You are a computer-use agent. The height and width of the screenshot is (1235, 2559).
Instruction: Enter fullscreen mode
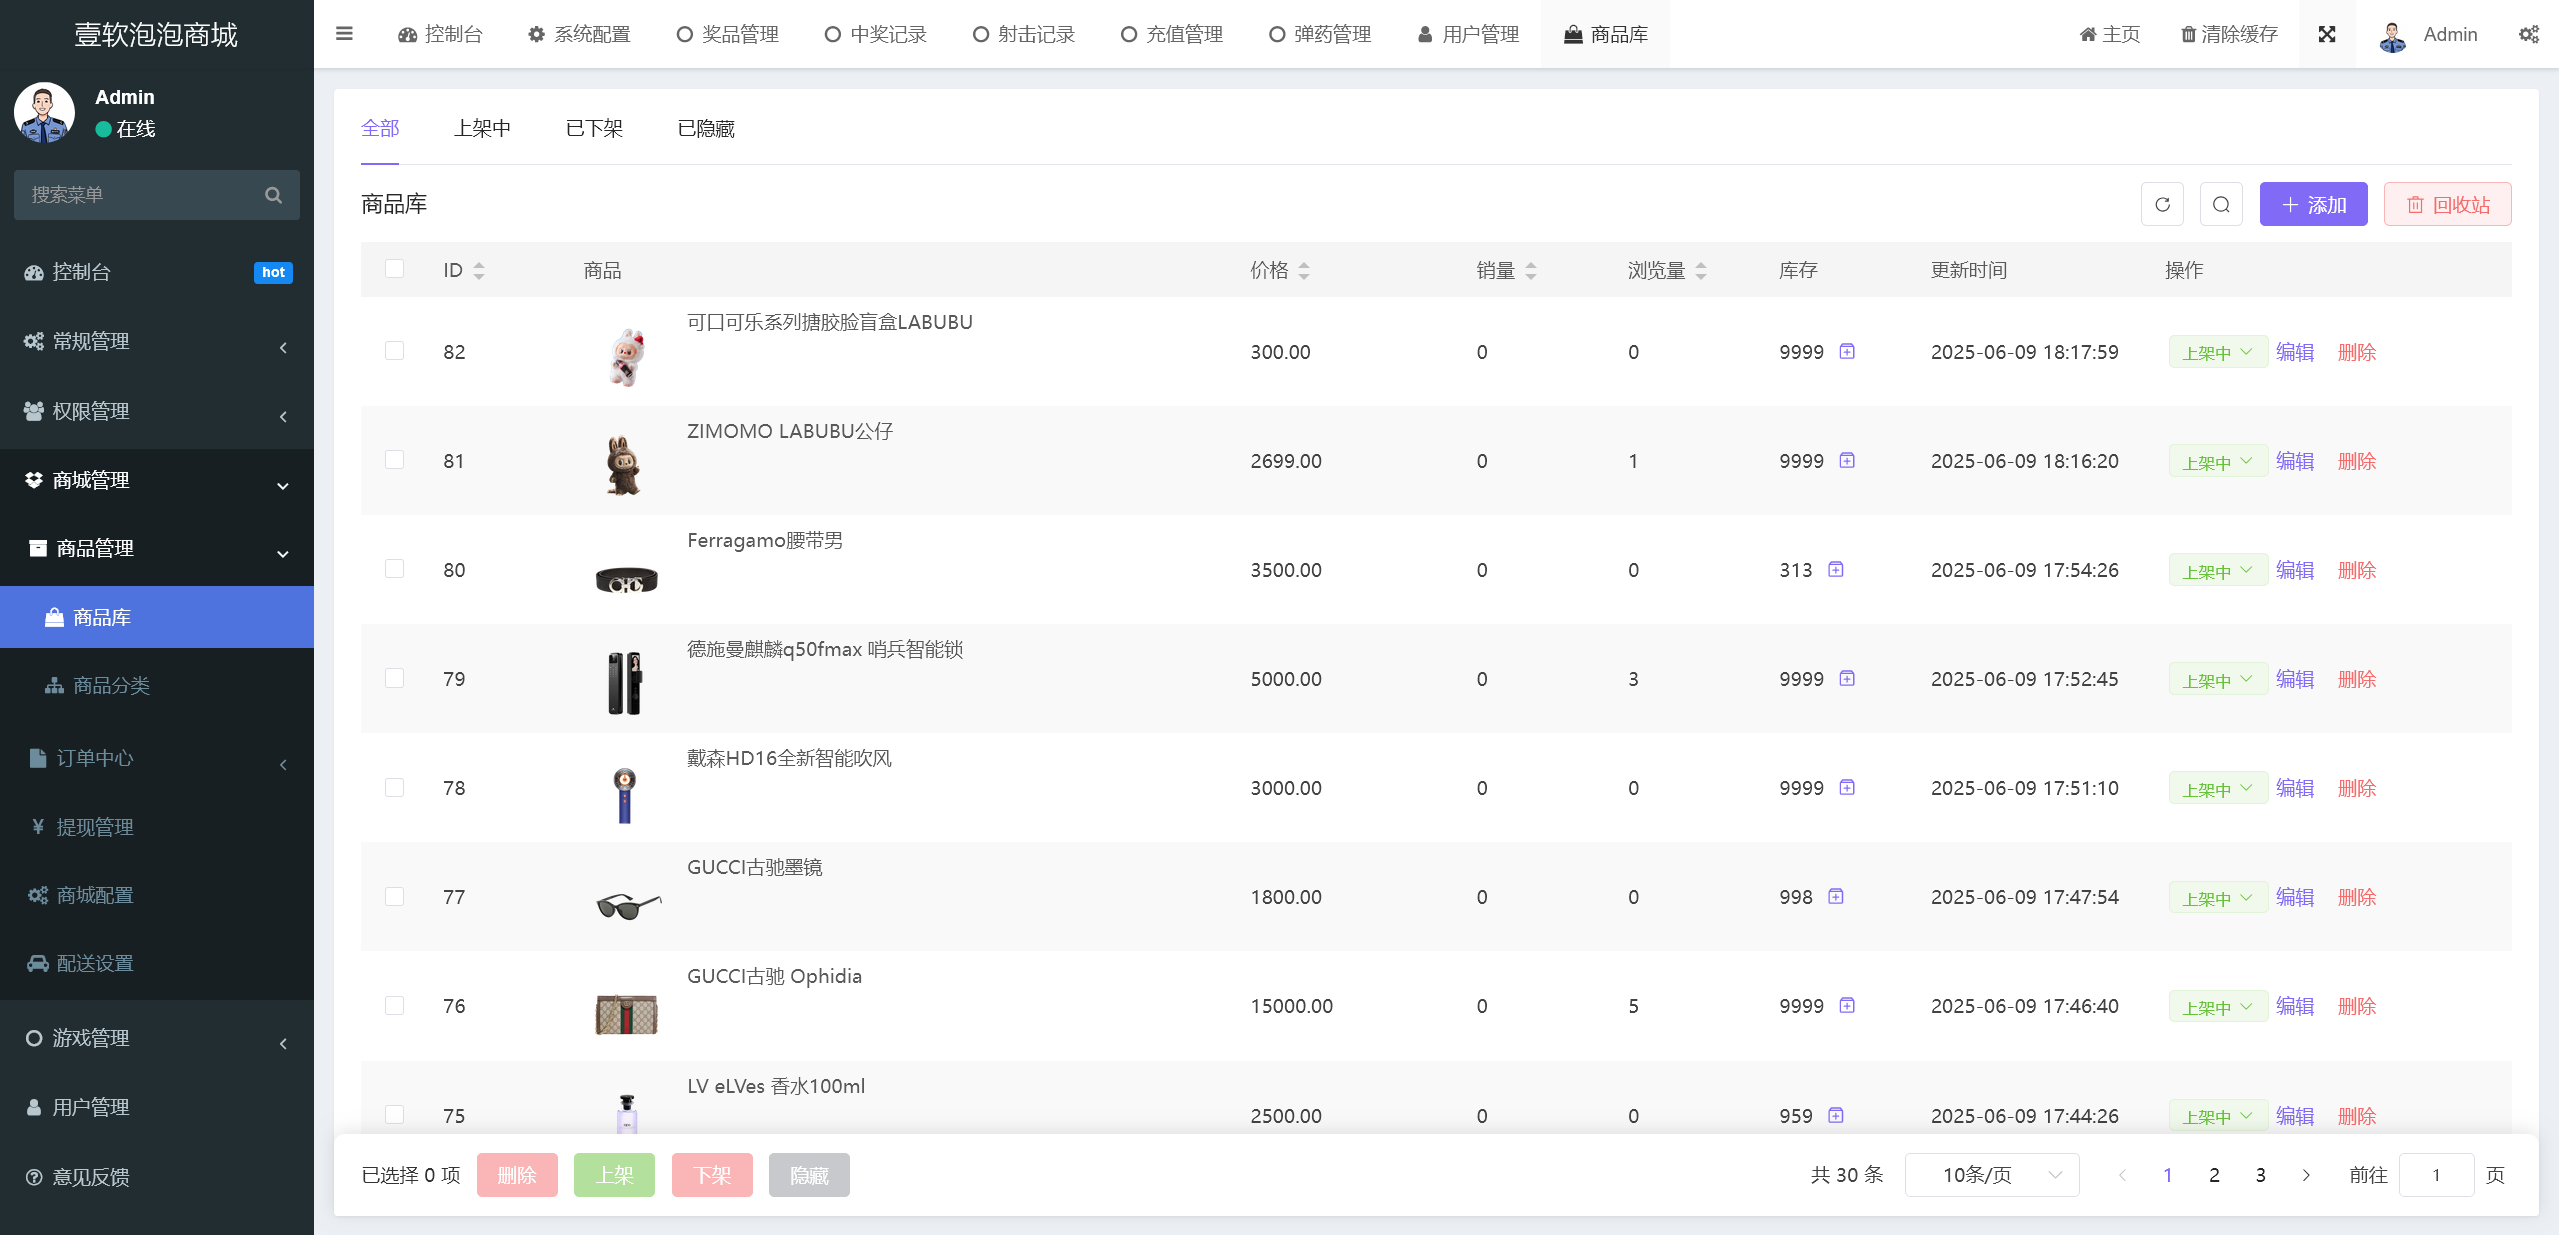[x=2327, y=33]
